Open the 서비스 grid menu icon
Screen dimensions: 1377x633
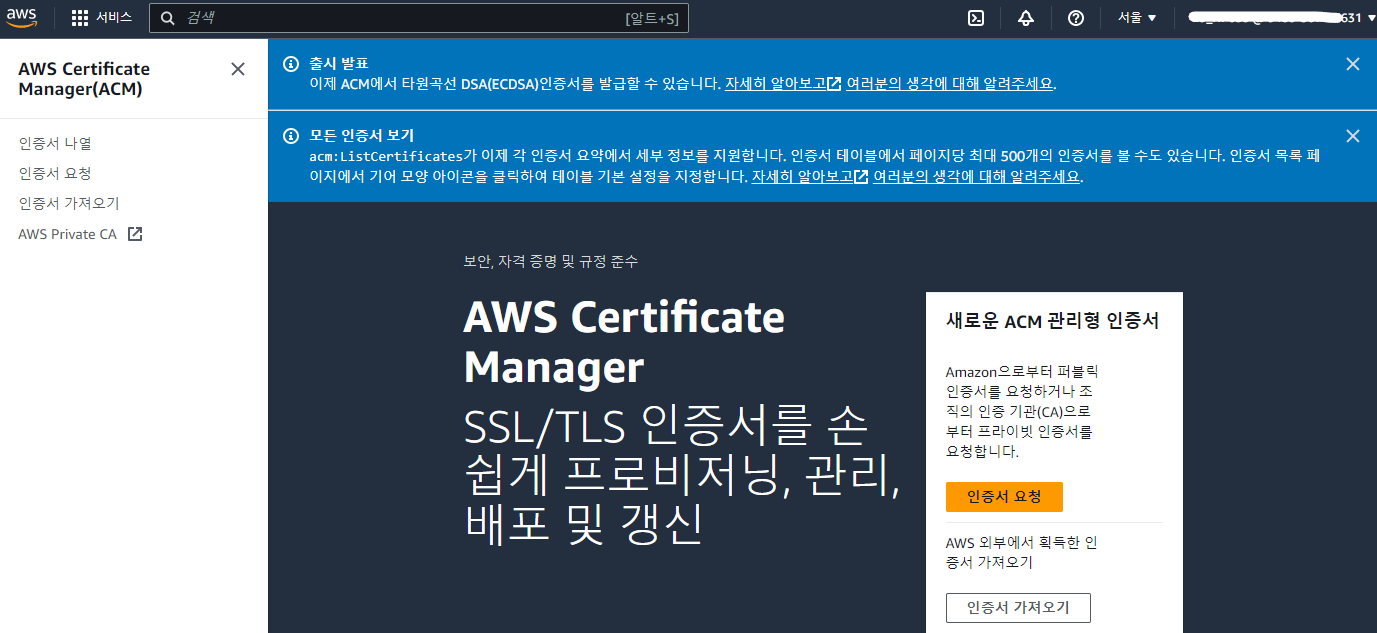[80, 18]
